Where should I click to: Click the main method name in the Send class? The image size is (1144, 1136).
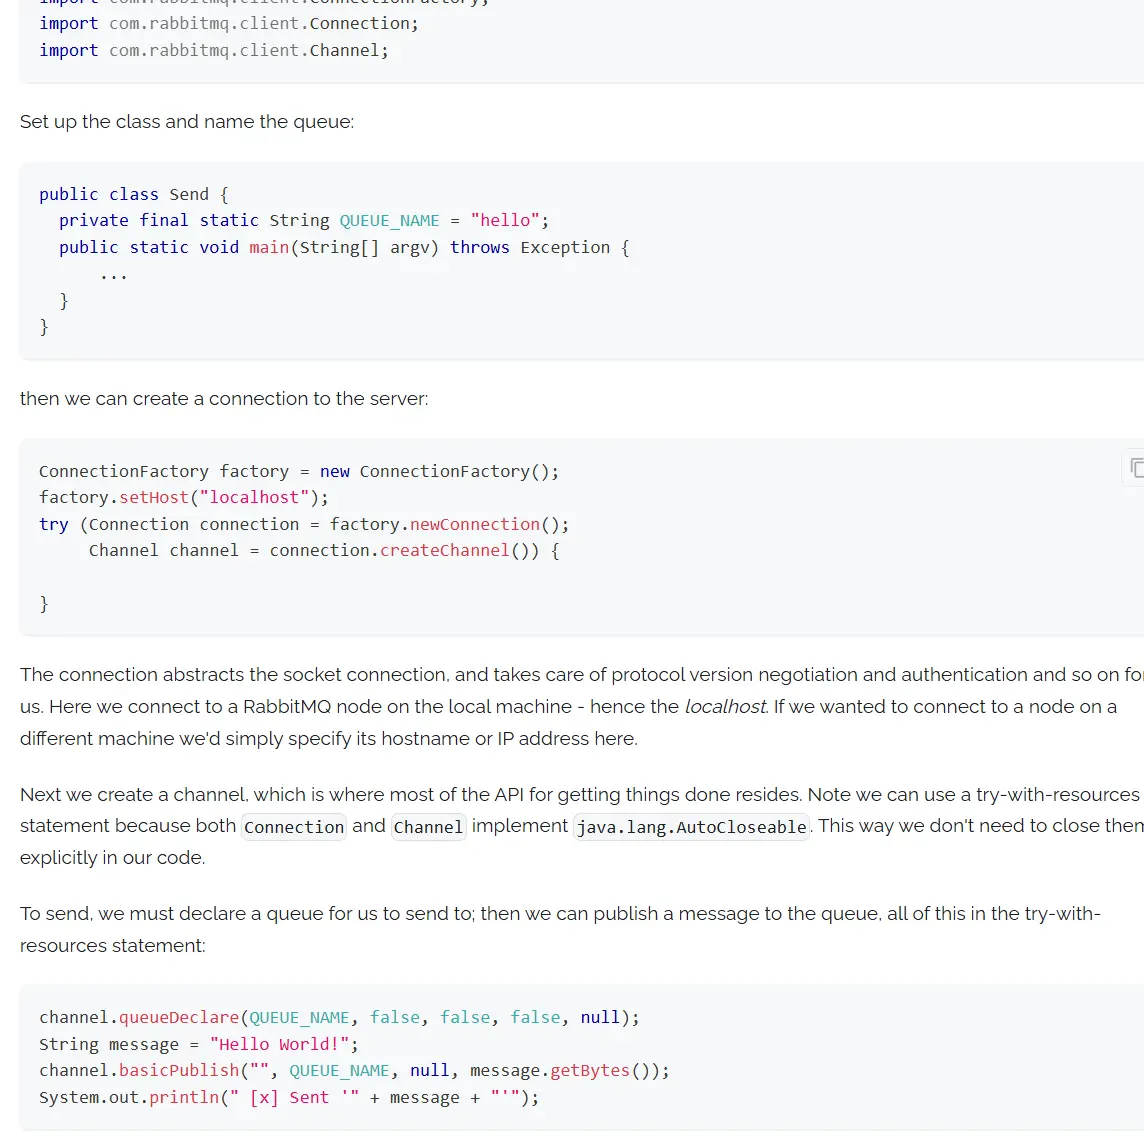pyautogui.click(x=269, y=248)
